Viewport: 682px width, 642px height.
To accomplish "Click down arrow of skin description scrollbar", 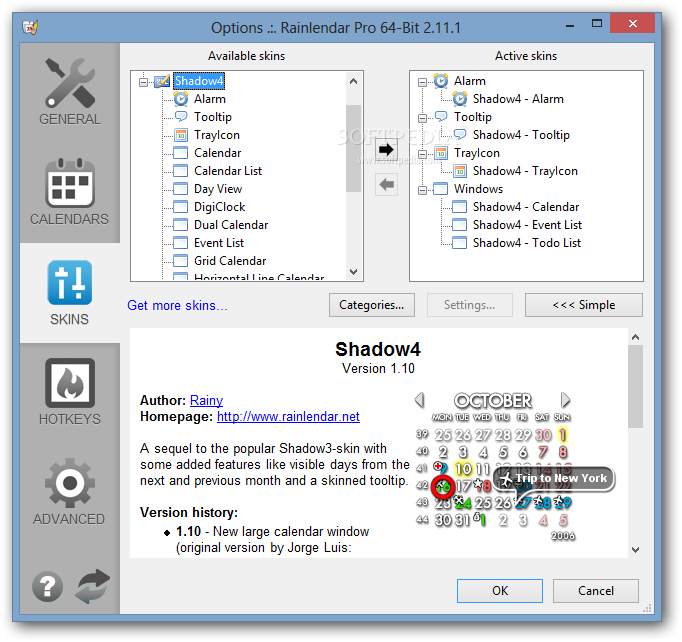I will point(635,549).
